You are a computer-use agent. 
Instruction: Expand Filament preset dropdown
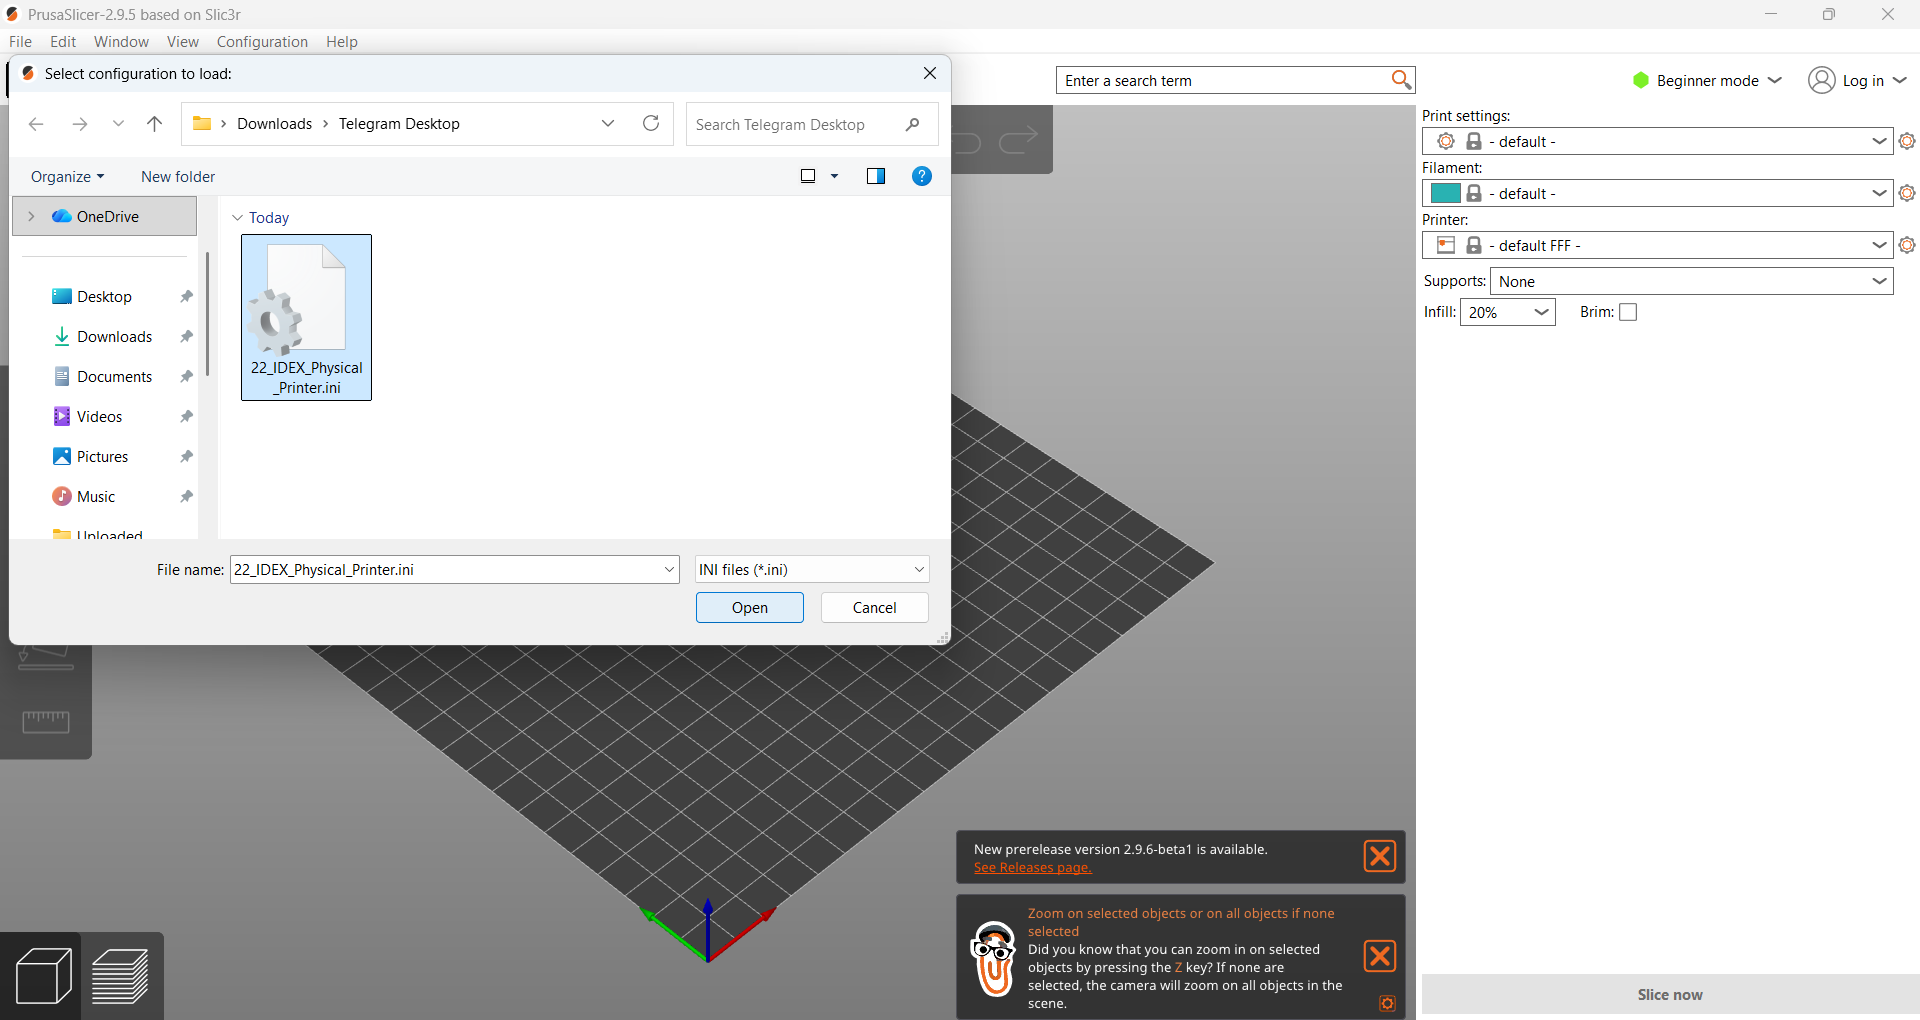click(1879, 193)
